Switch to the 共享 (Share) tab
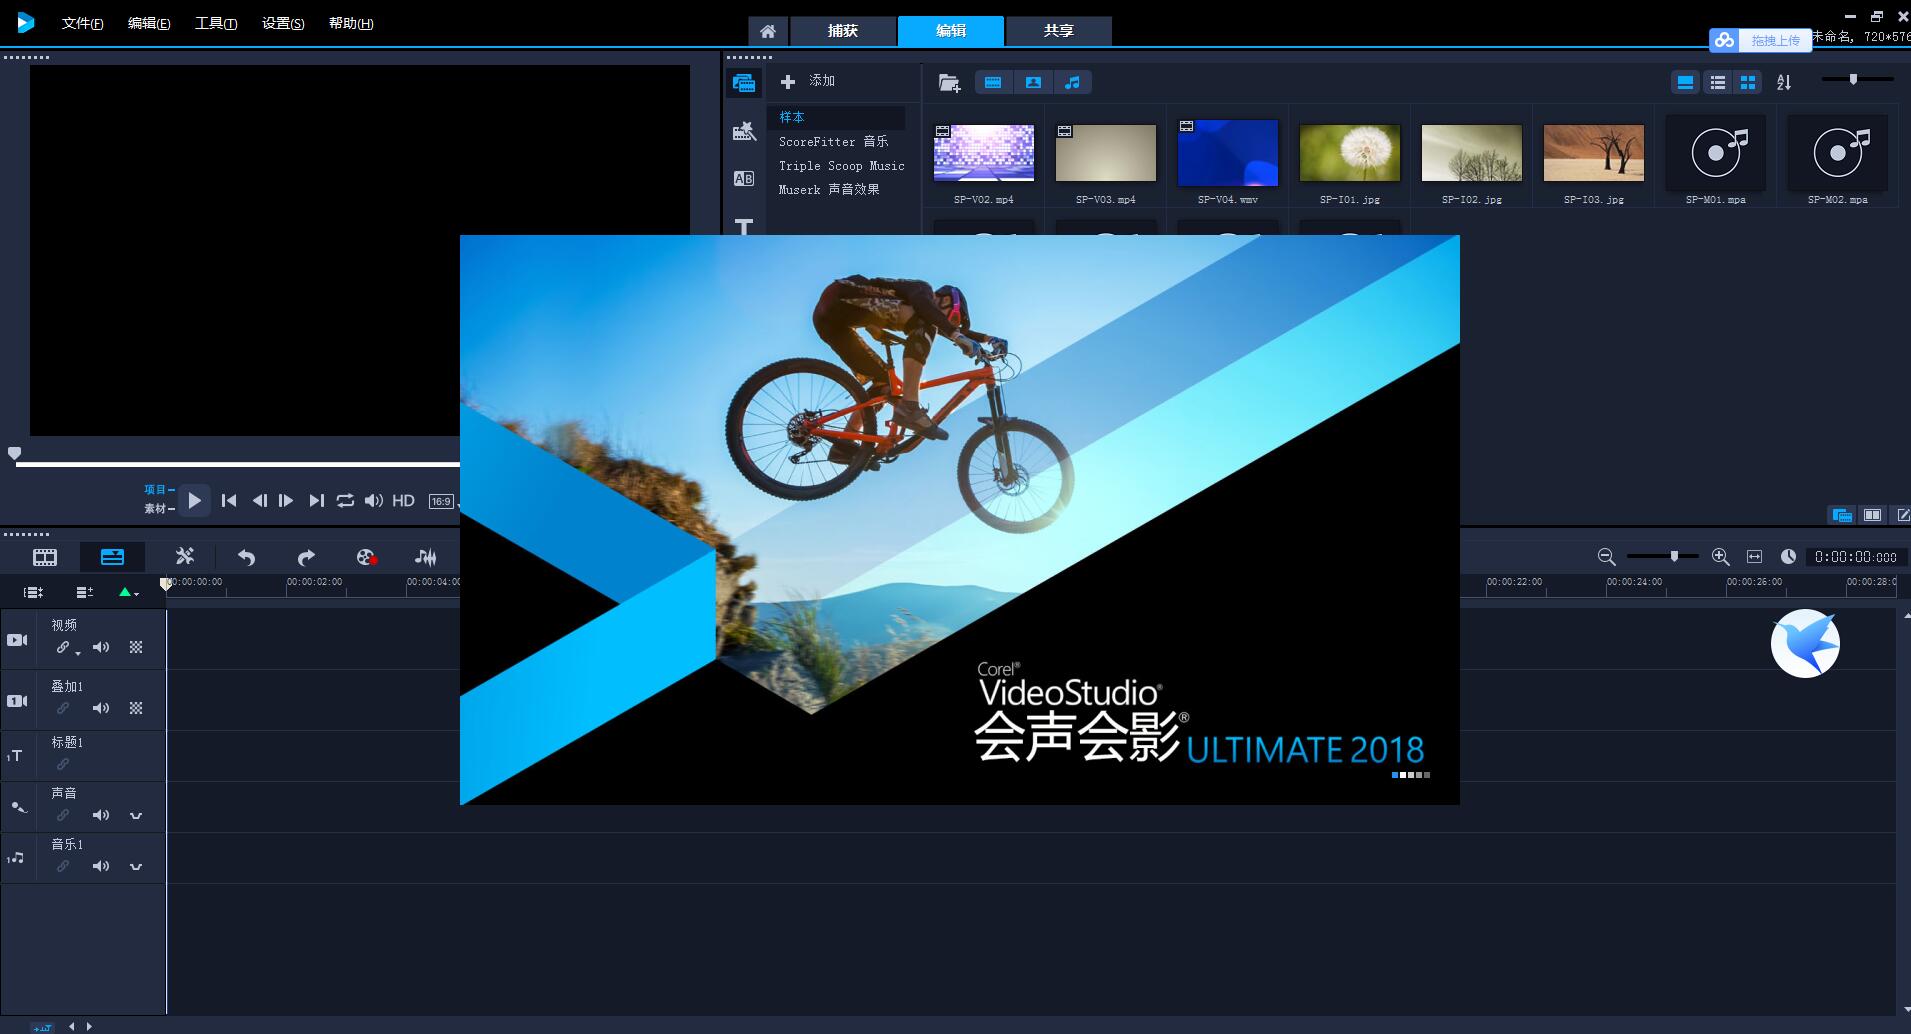Viewport: 1911px width, 1034px height. pos(1058,31)
